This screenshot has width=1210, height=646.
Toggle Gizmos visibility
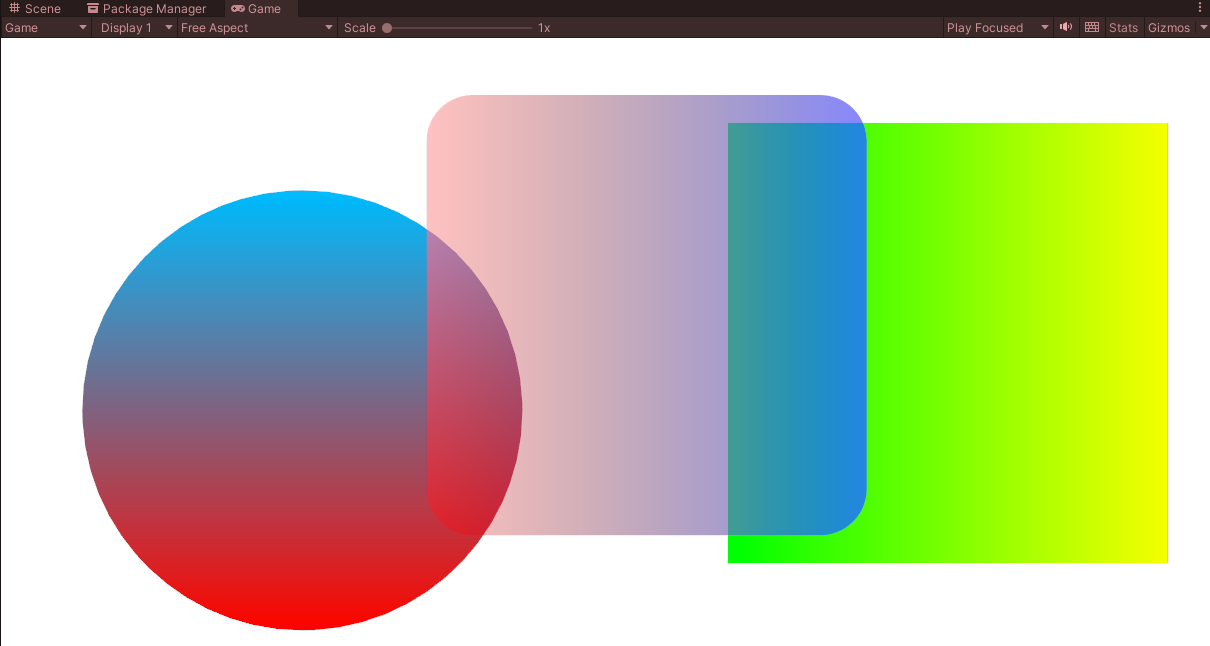(1169, 28)
